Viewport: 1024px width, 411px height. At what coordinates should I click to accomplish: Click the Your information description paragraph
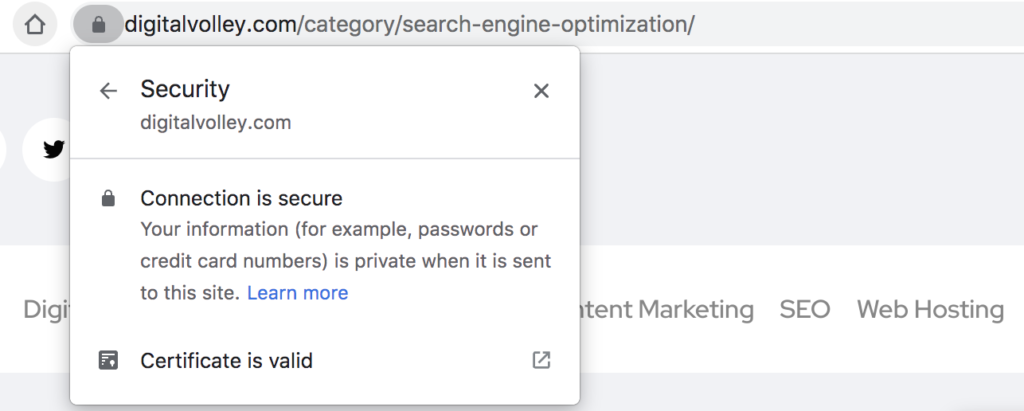345,261
